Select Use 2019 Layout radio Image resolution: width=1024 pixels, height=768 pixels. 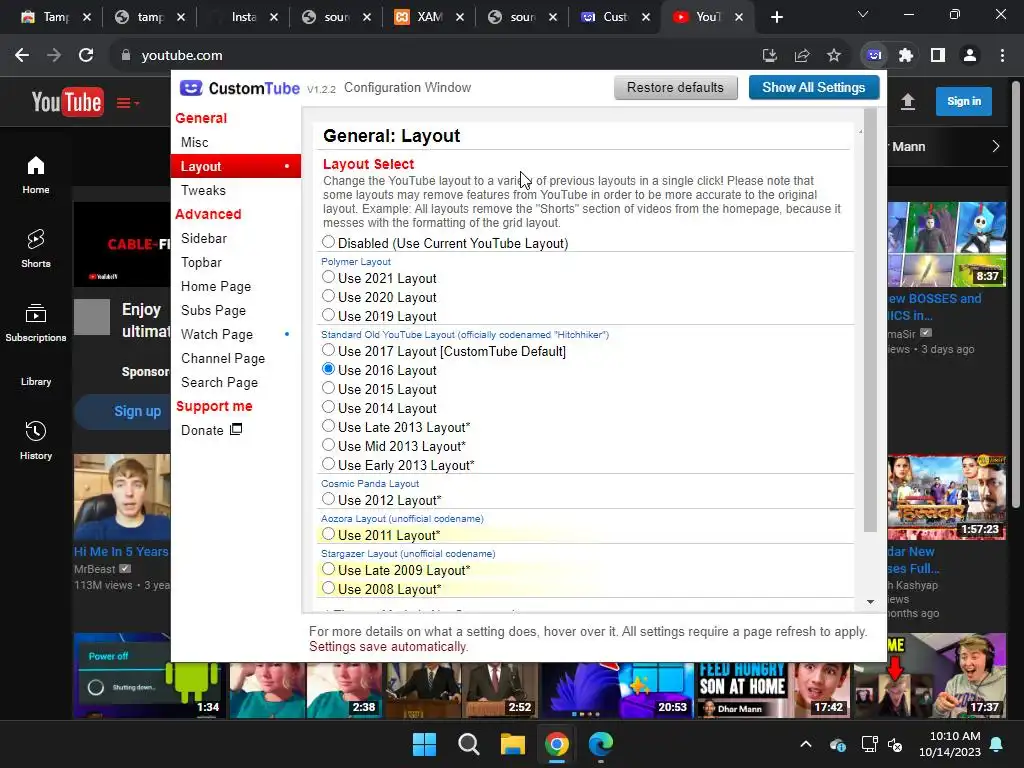pyautogui.click(x=328, y=315)
